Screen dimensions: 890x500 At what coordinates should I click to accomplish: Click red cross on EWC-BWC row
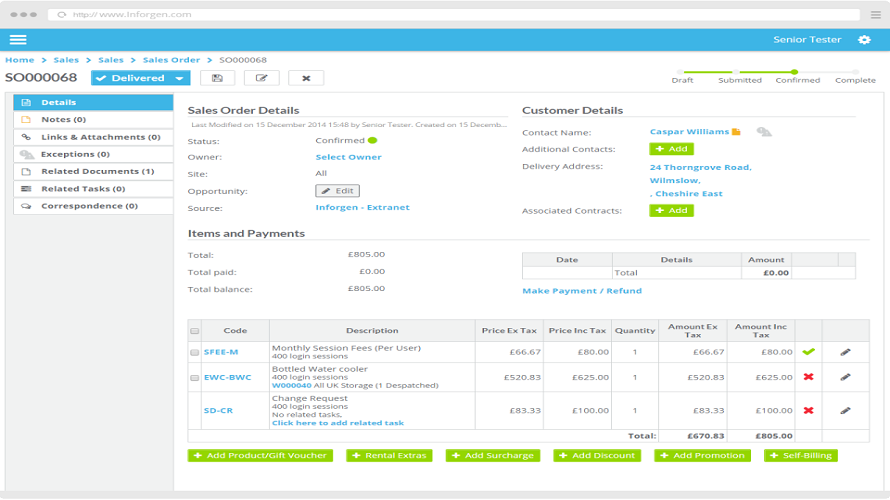pyautogui.click(x=809, y=377)
